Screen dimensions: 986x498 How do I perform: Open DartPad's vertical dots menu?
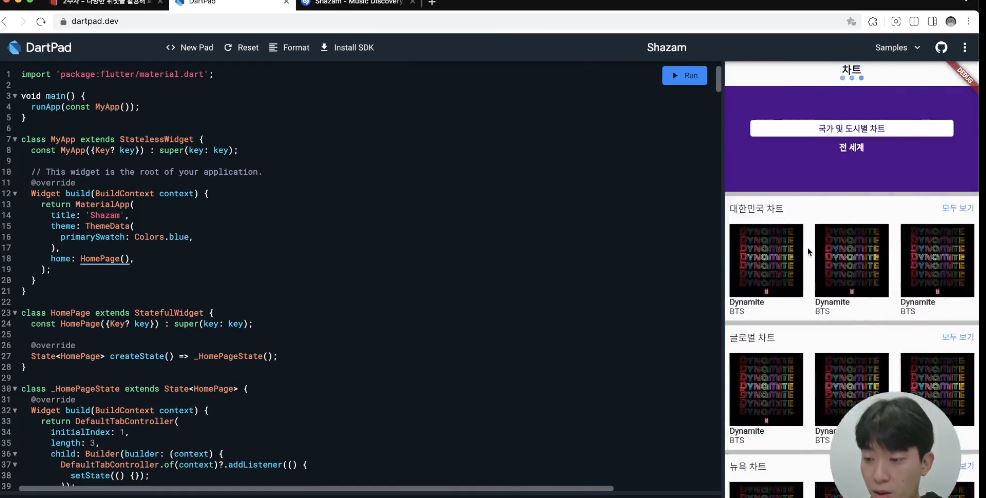[965, 48]
